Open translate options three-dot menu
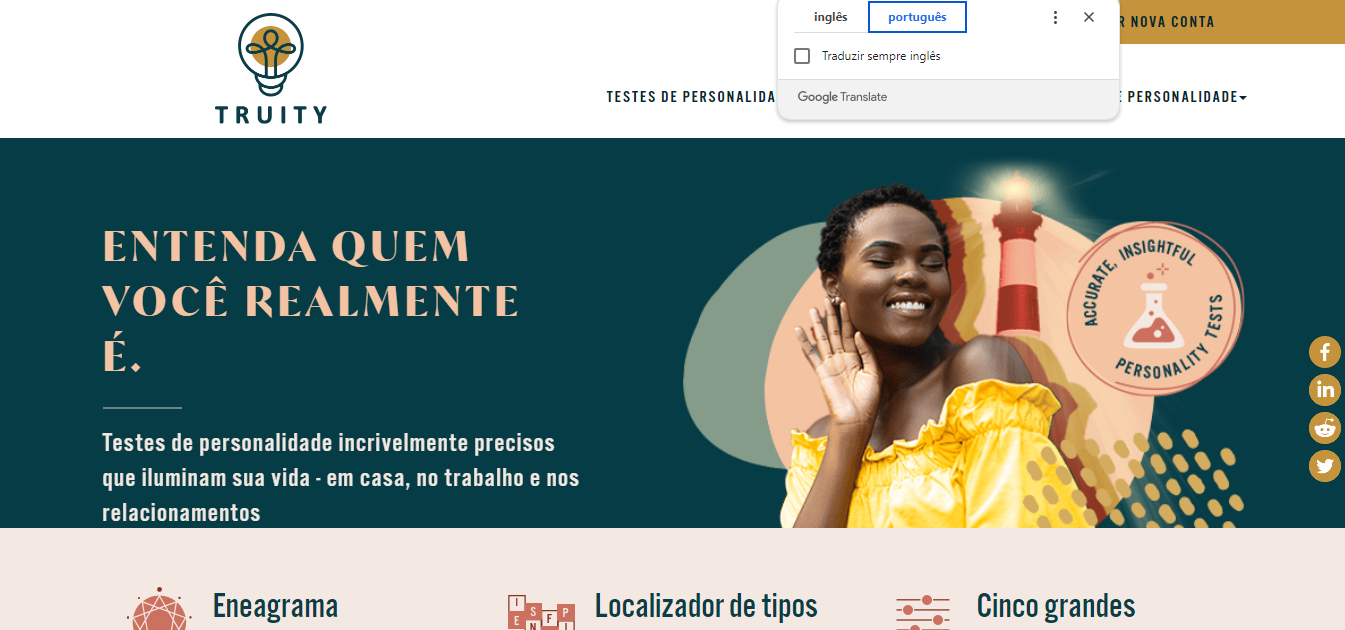Image resolution: width=1345 pixels, height=630 pixels. click(1055, 17)
